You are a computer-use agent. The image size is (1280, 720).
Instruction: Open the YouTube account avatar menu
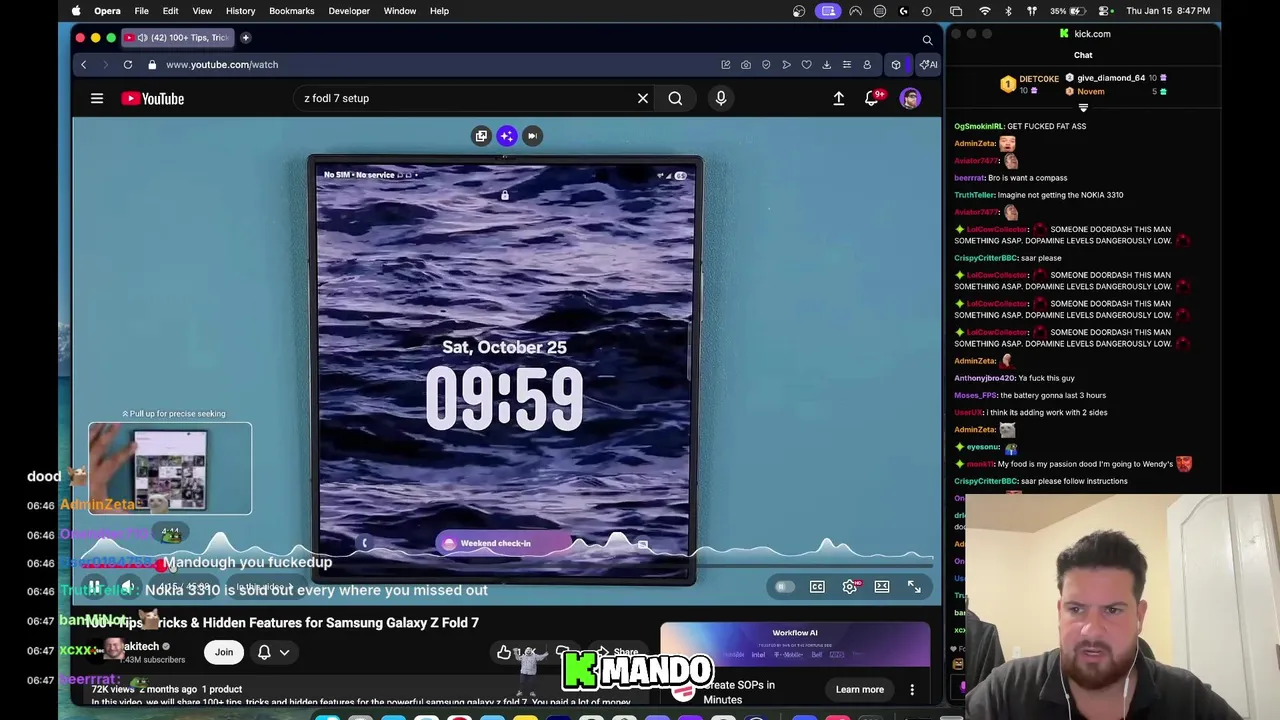point(910,98)
